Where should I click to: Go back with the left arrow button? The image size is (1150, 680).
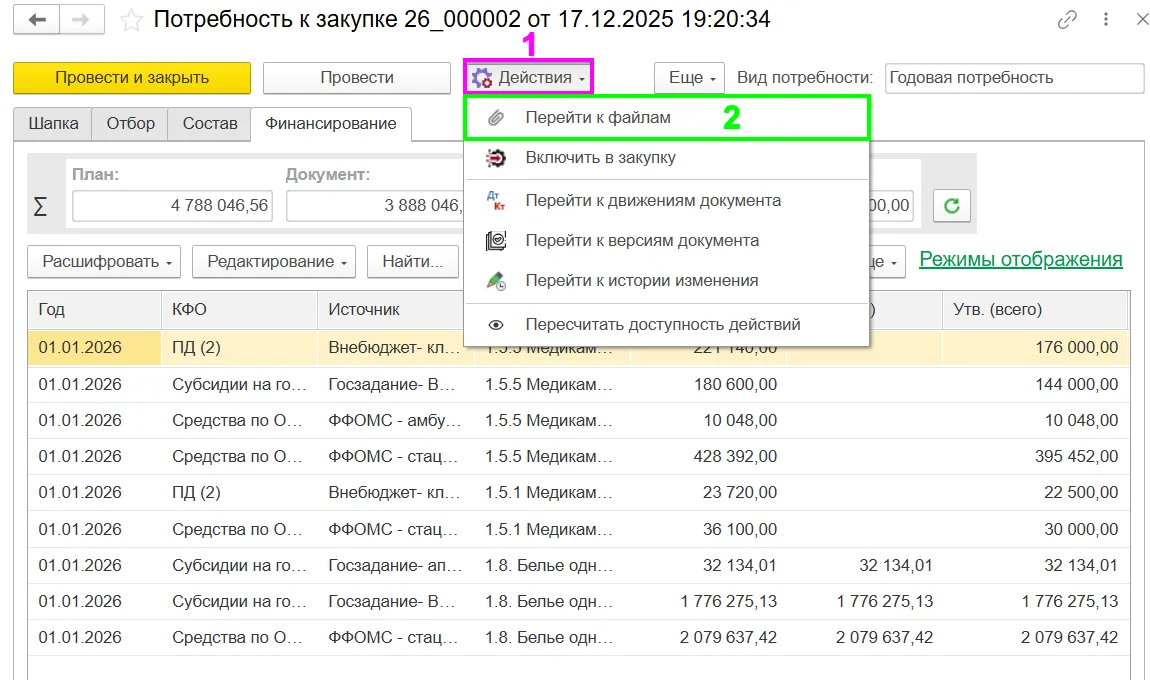(37, 20)
